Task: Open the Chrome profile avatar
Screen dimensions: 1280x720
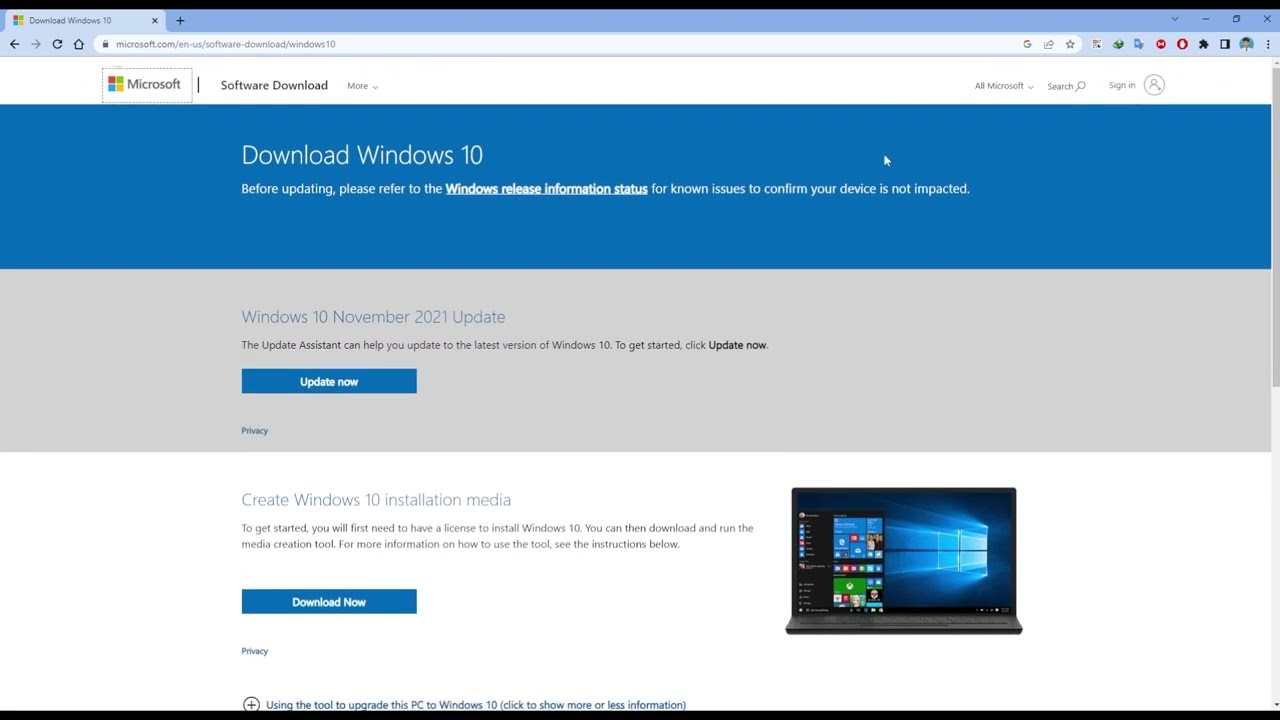Action: pos(1246,44)
